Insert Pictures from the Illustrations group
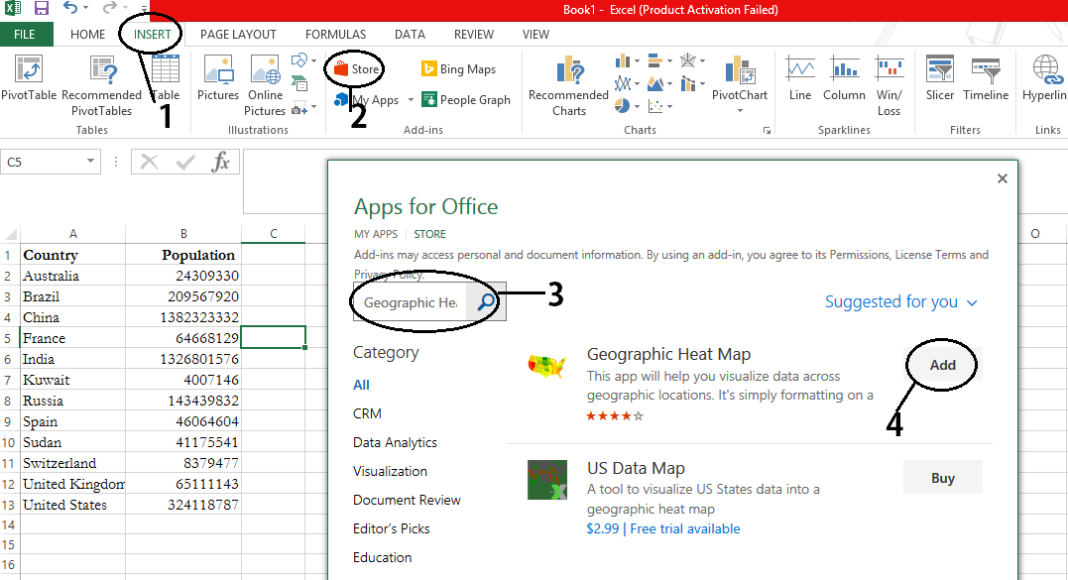Screen dimensions: 1068x580 (218, 78)
